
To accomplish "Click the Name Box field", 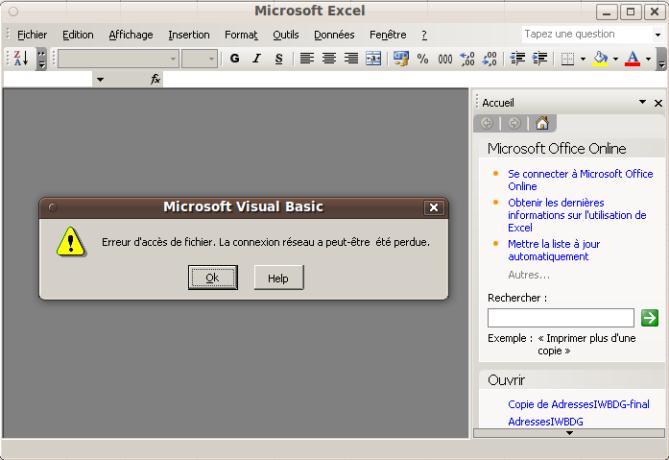I will click(x=48, y=79).
